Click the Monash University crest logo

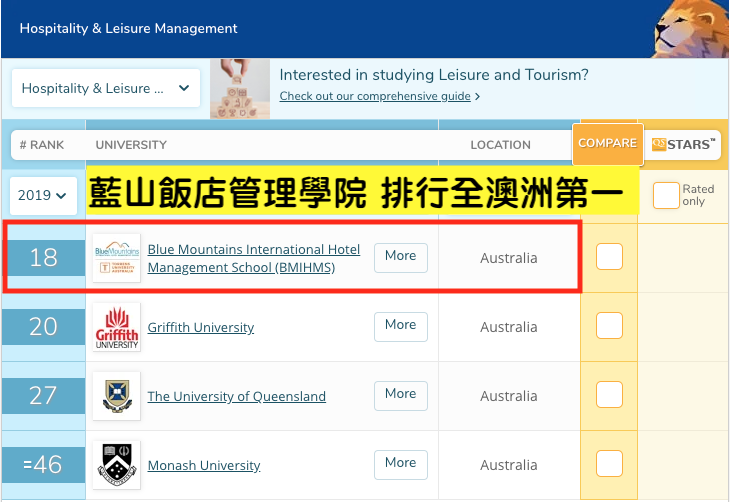point(116,465)
